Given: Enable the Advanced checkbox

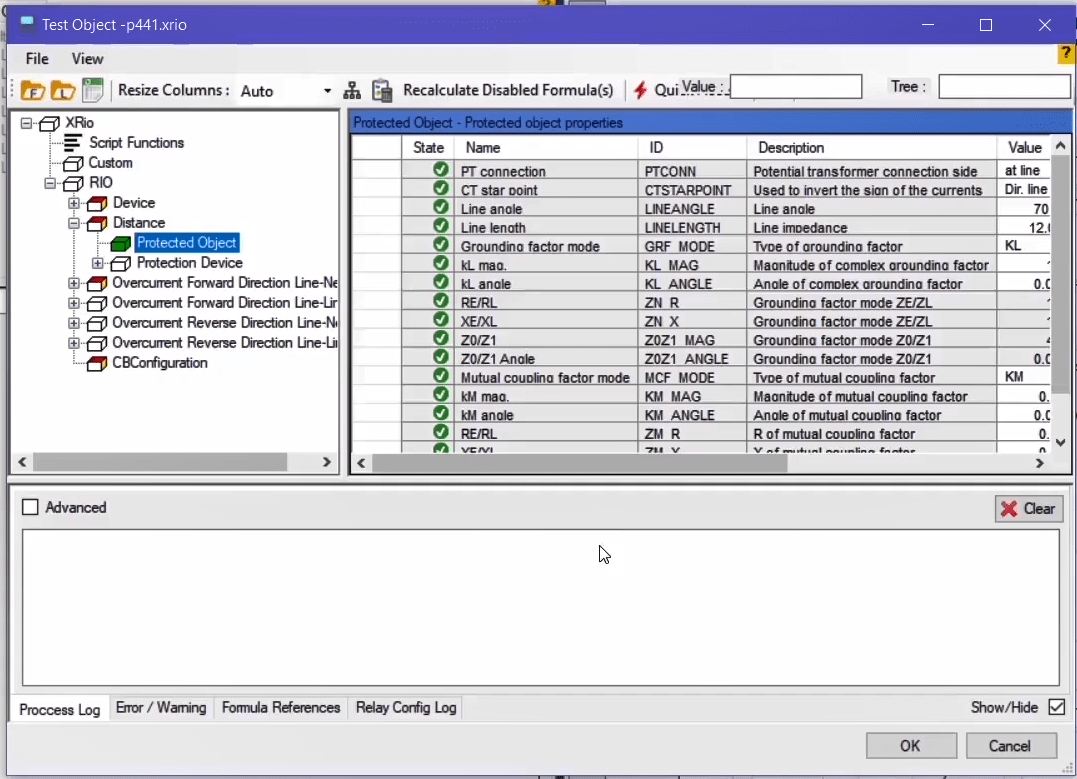Looking at the screenshot, I should pos(31,508).
